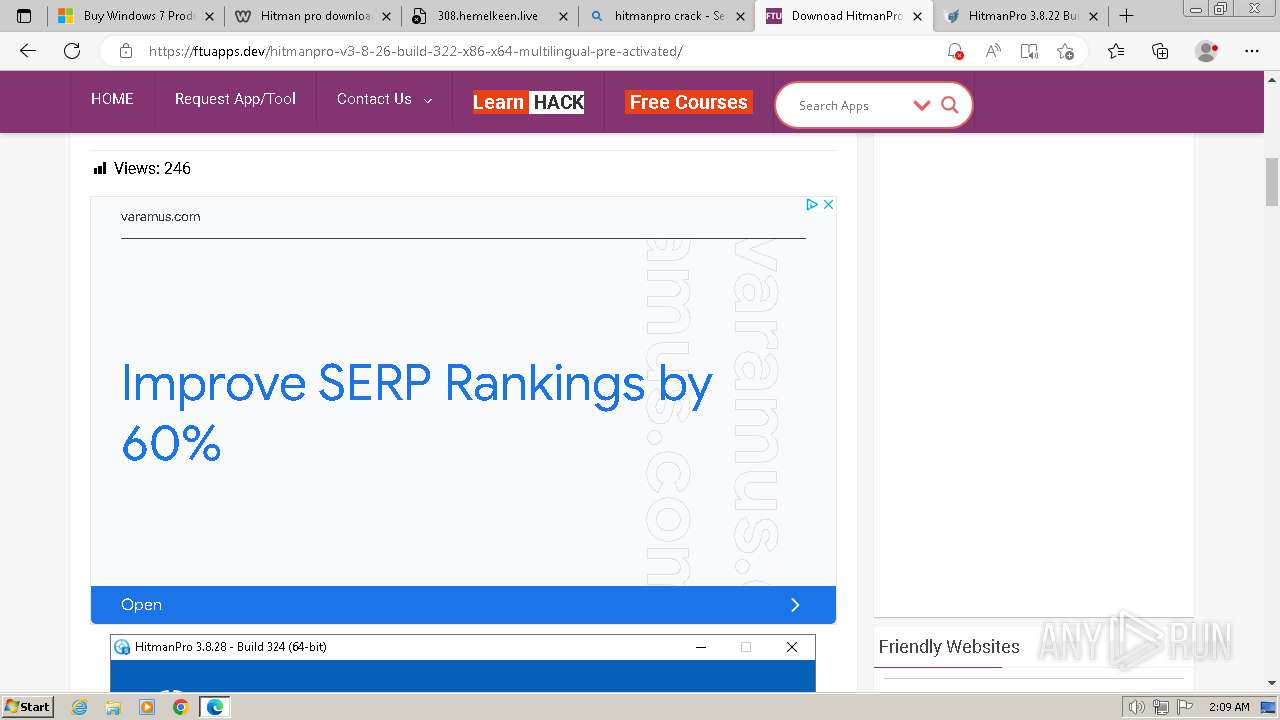Open the AdChoices info icon
This screenshot has height=720, width=1280.
pos(812,204)
